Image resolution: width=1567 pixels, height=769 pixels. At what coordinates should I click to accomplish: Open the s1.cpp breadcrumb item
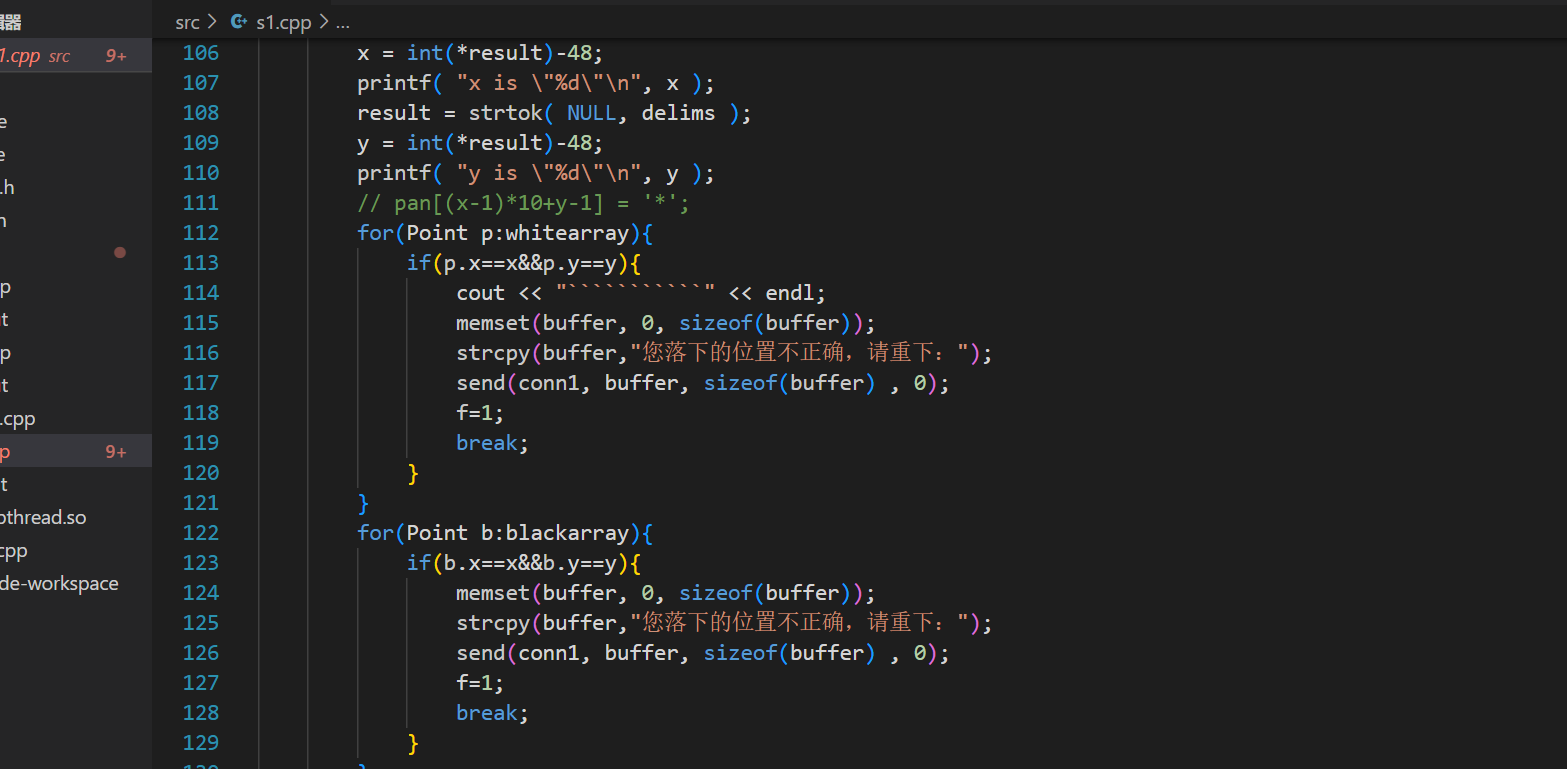pyautogui.click(x=284, y=22)
